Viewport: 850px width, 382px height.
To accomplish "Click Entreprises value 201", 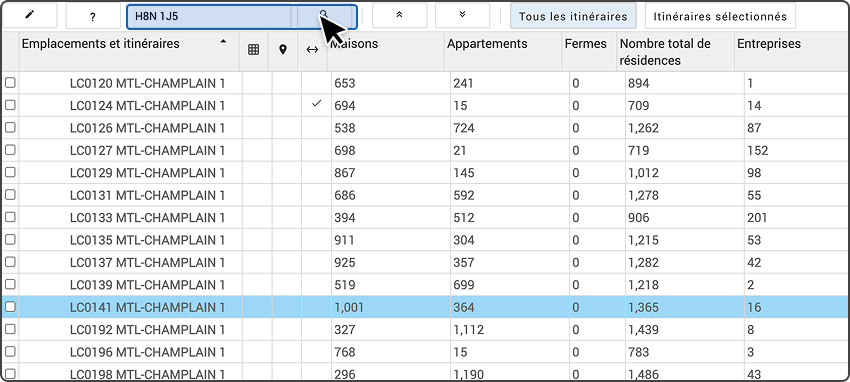I will tap(757, 218).
